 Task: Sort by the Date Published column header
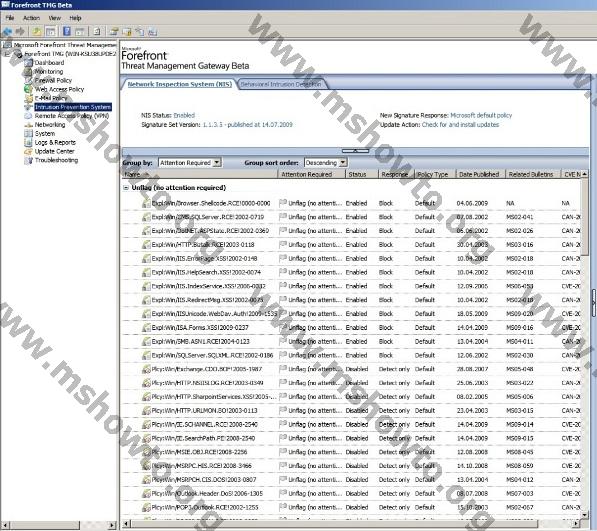pos(480,174)
